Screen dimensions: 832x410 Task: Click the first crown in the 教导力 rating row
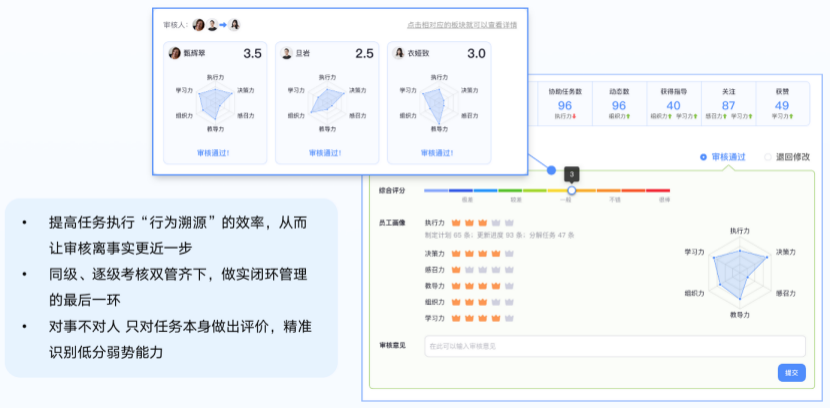457,285
